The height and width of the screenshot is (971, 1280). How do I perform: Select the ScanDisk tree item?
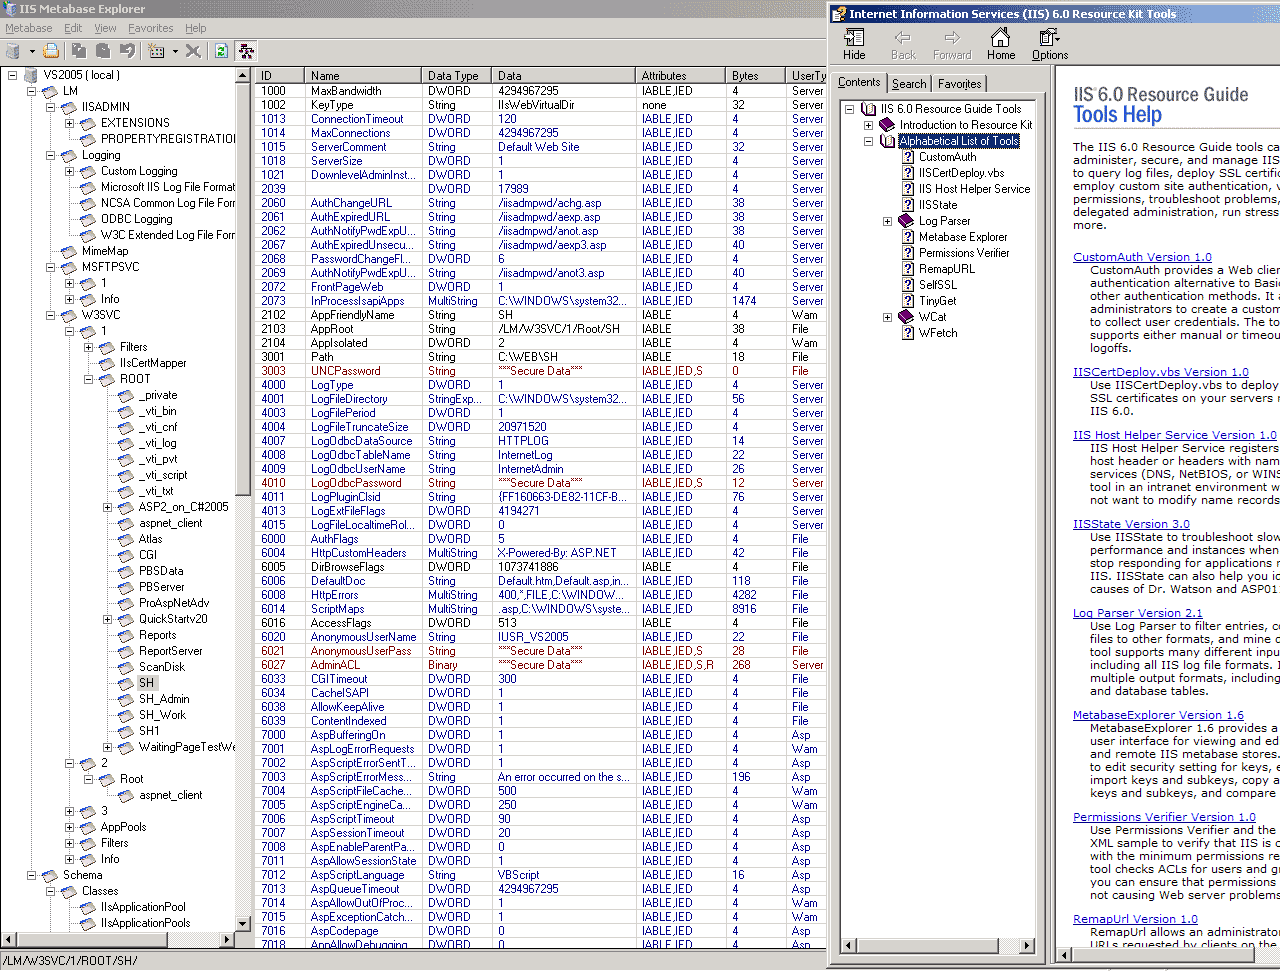point(162,667)
